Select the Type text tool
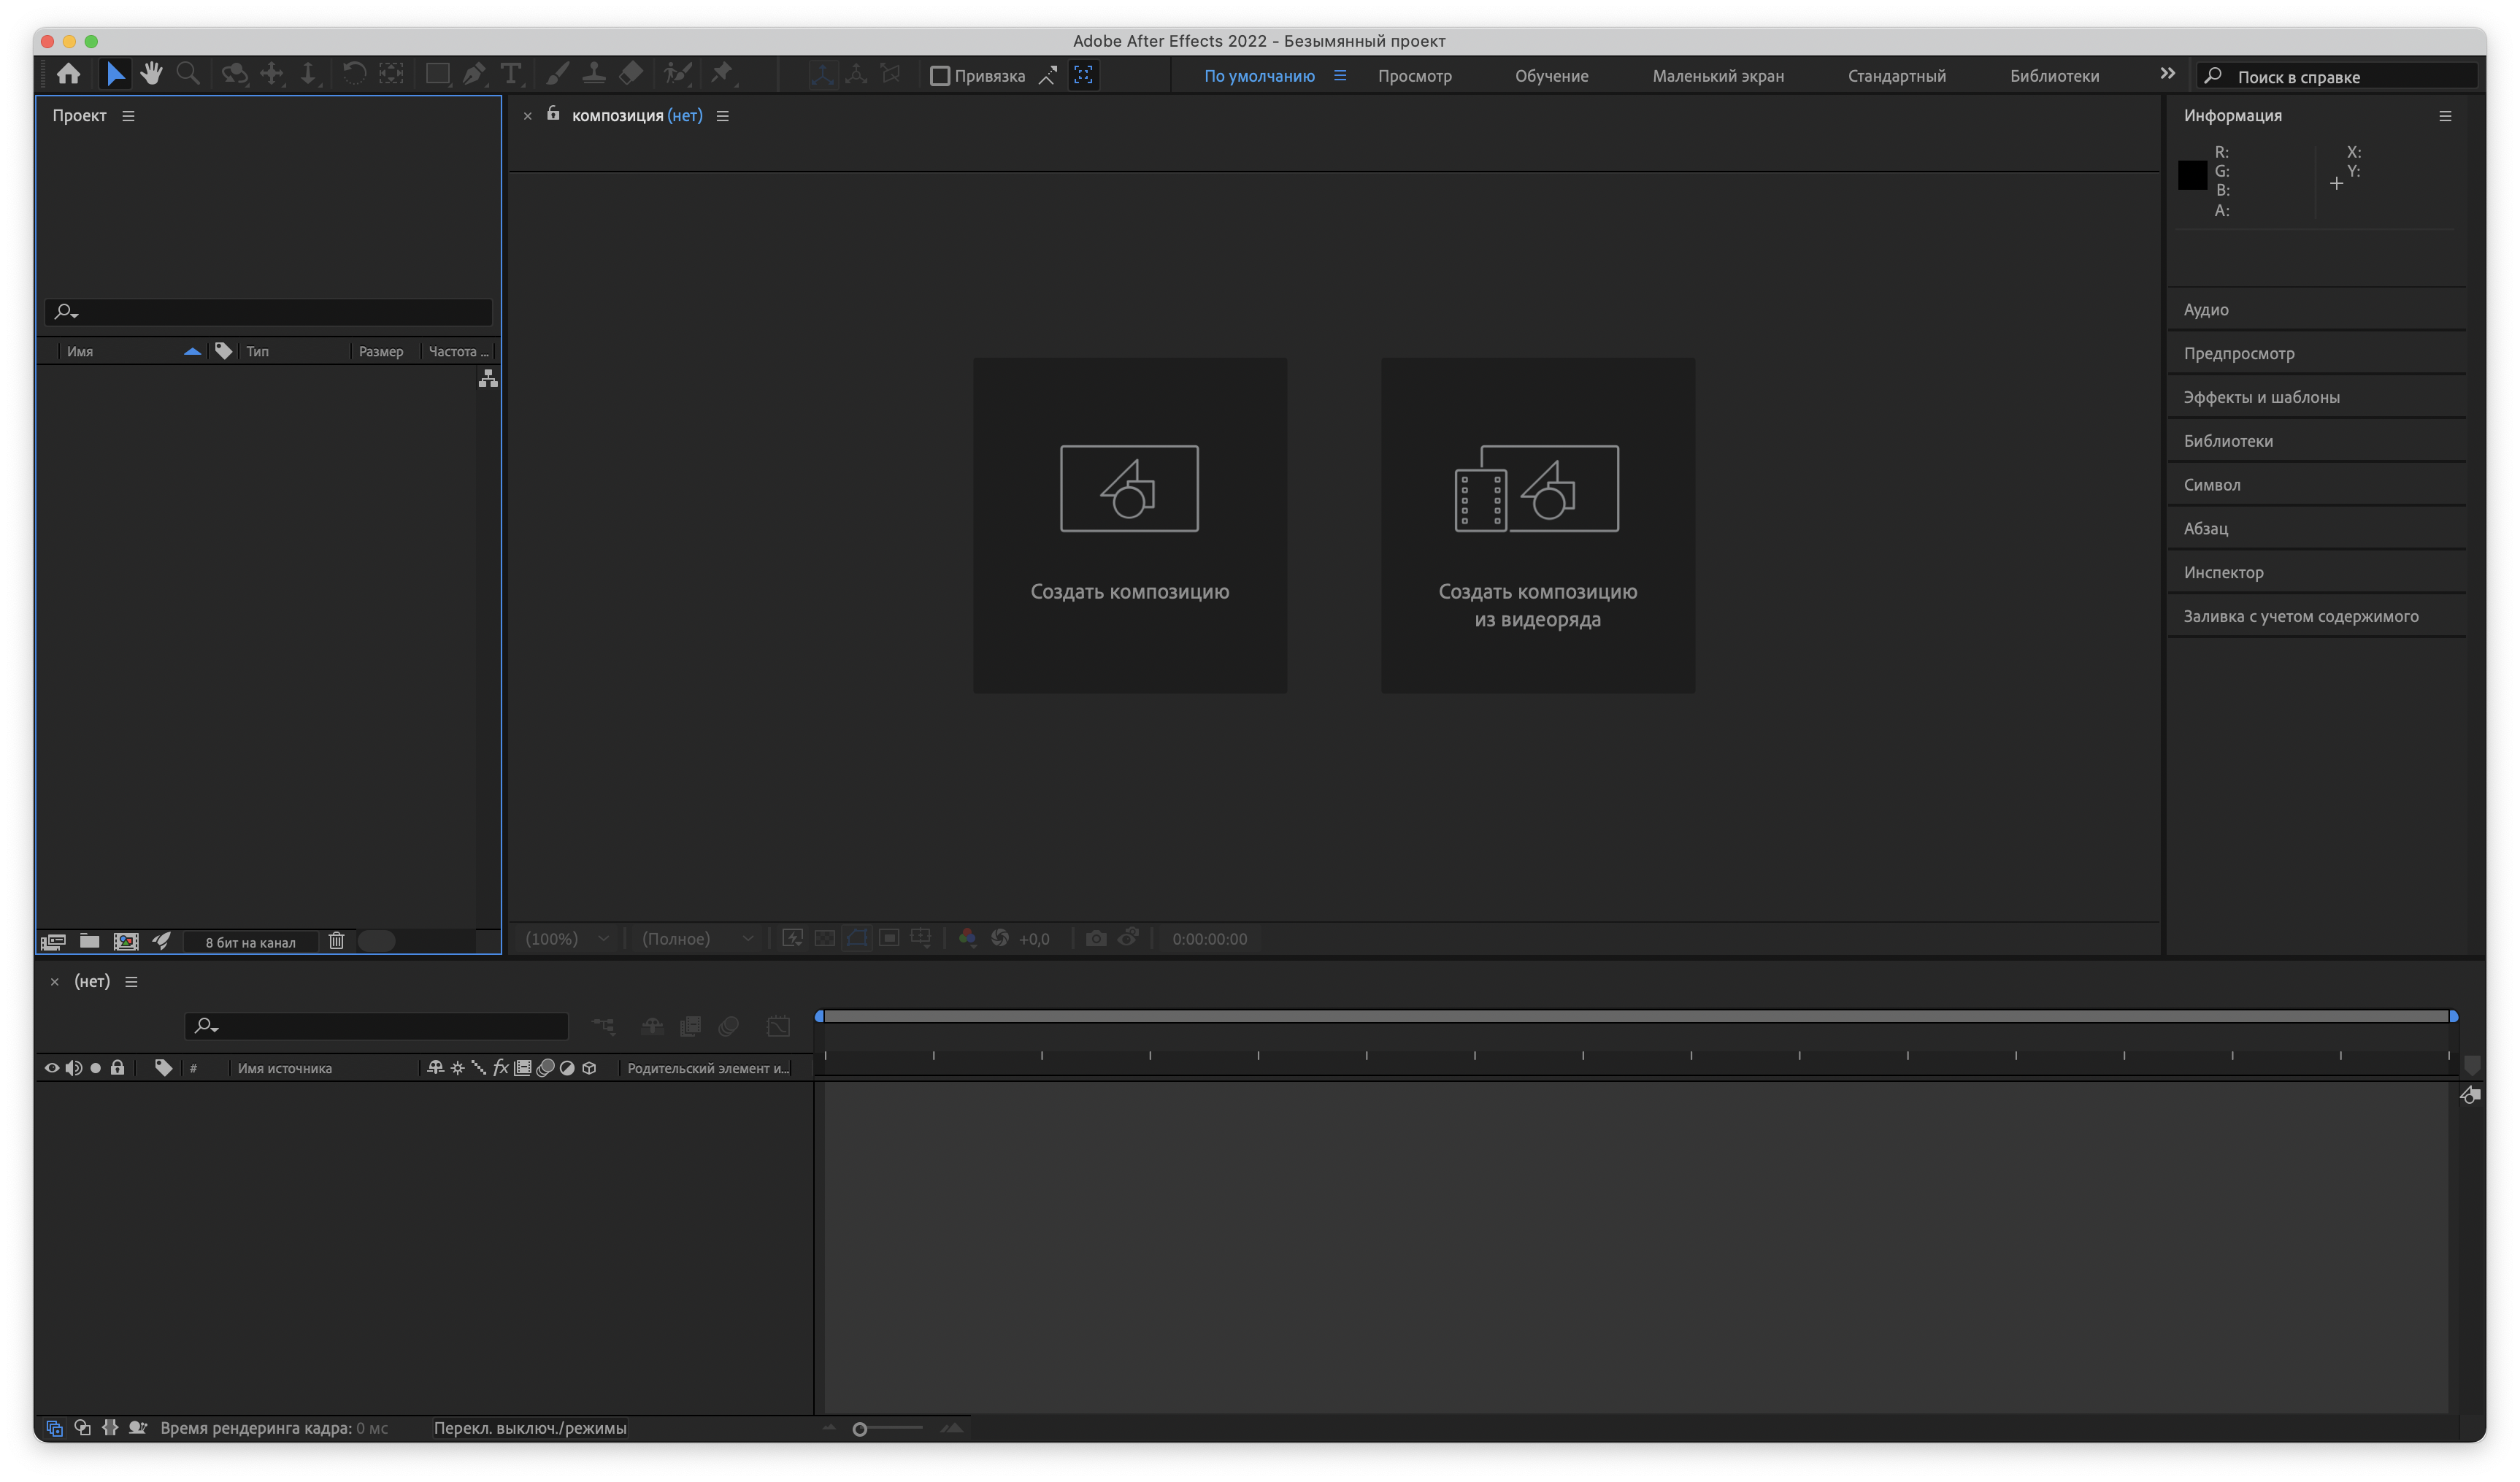The width and height of the screenshot is (2520, 1482). [x=510, y=74]
